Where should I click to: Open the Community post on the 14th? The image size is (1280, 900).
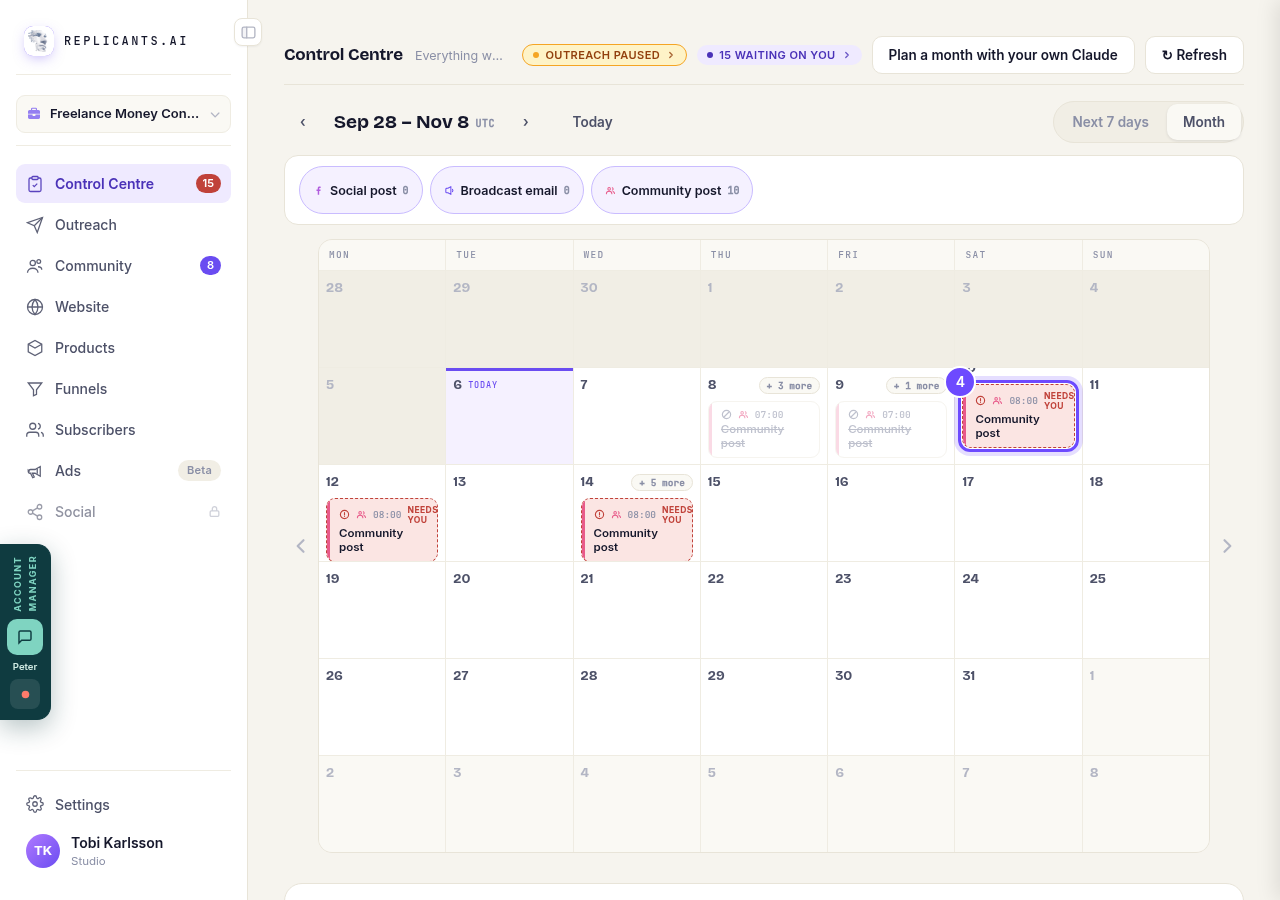pyautogui.click(x=637, y=530)
